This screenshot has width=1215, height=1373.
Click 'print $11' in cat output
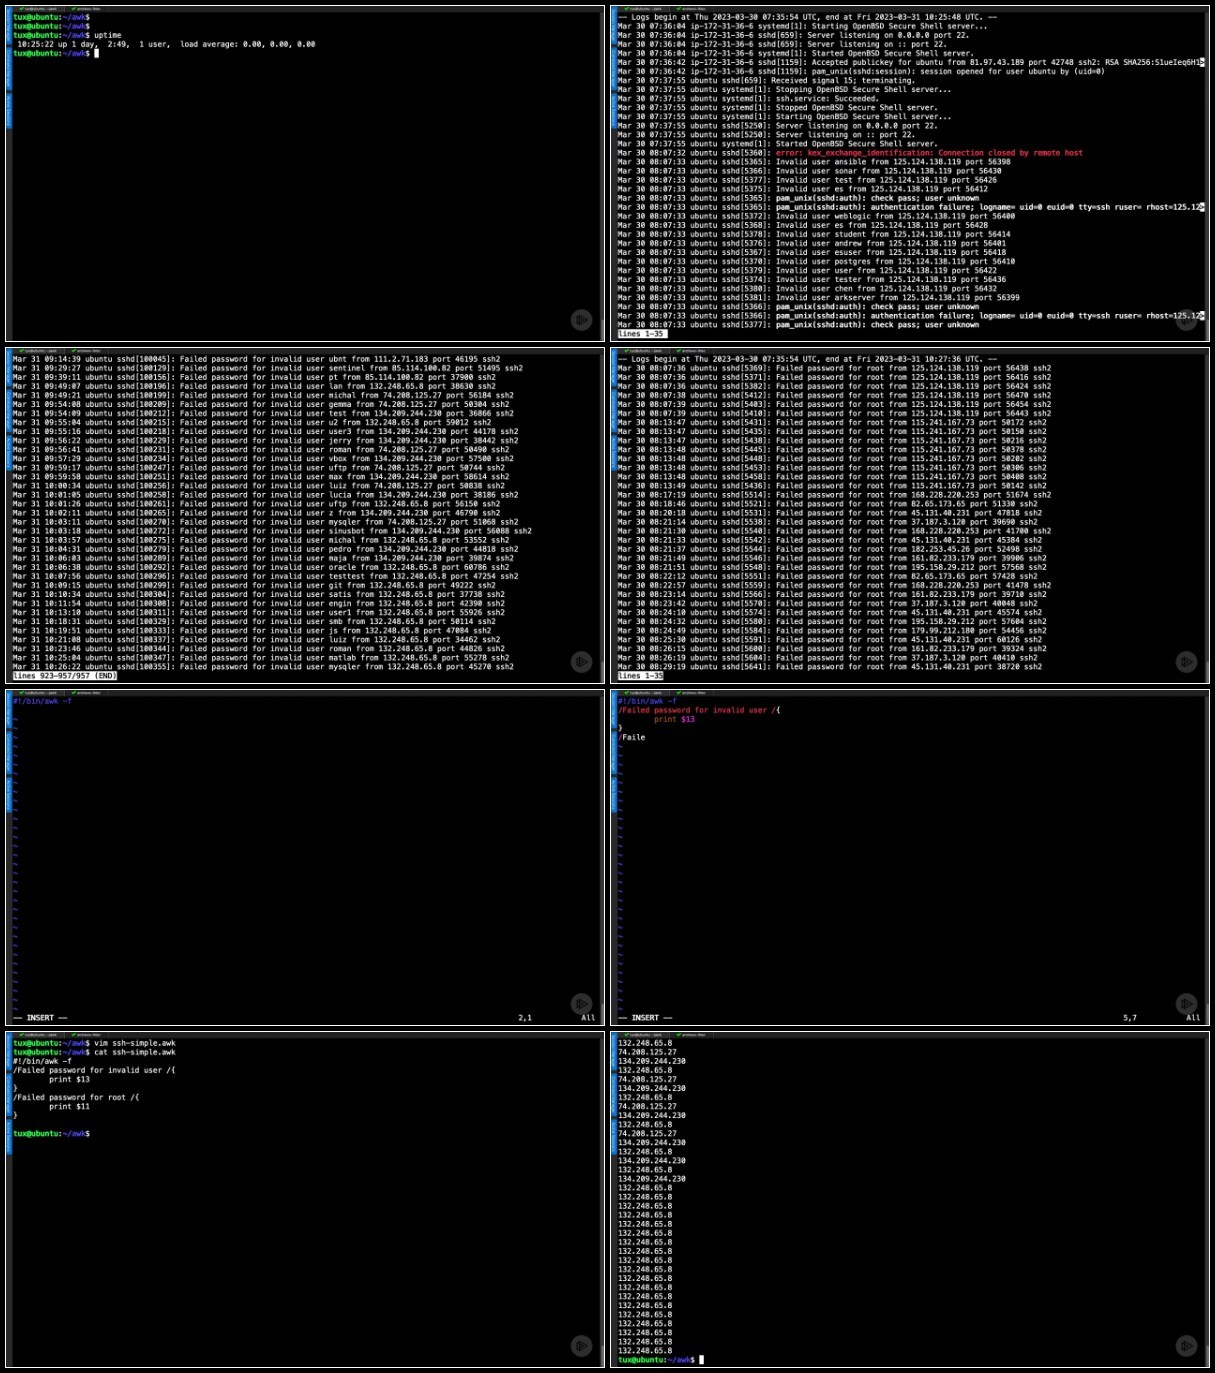pyautogui.click(x=69, y=1106)
